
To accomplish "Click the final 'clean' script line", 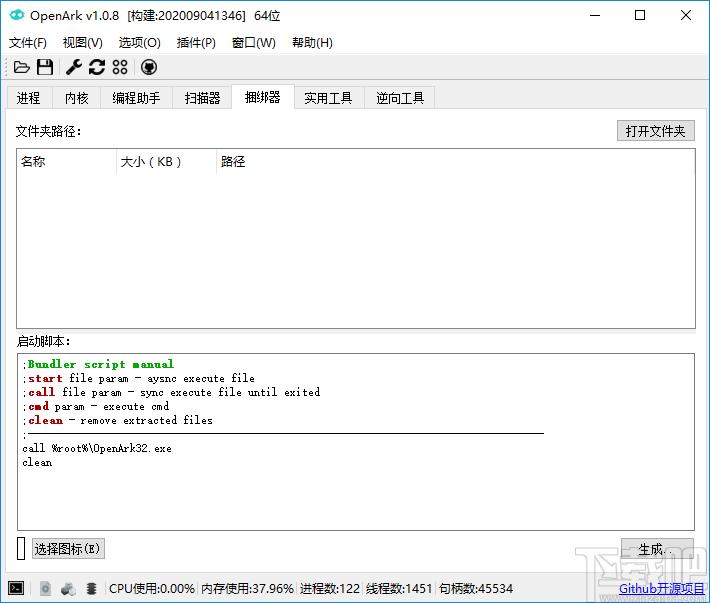I will click(37, 463).
